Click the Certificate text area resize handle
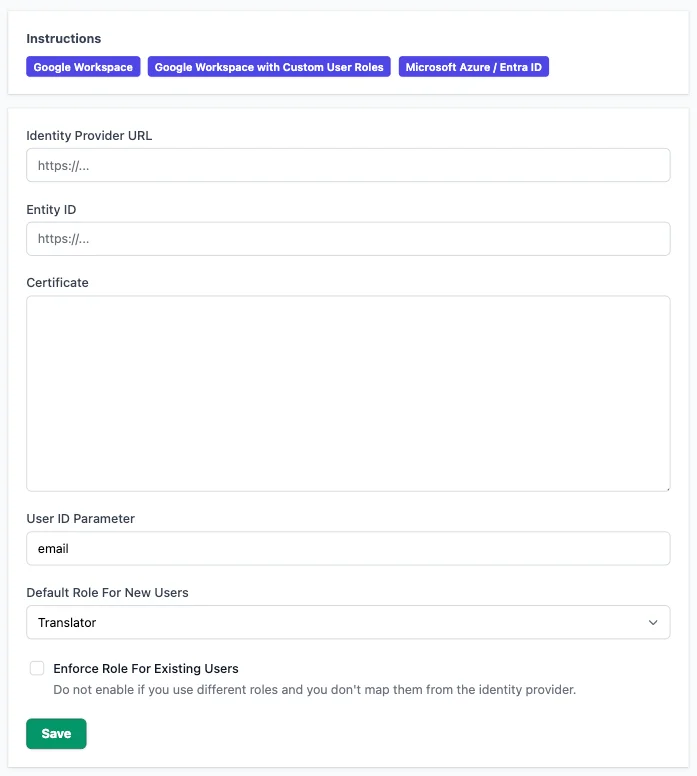Viewport: 697px width, 776px height. [665, 487]
